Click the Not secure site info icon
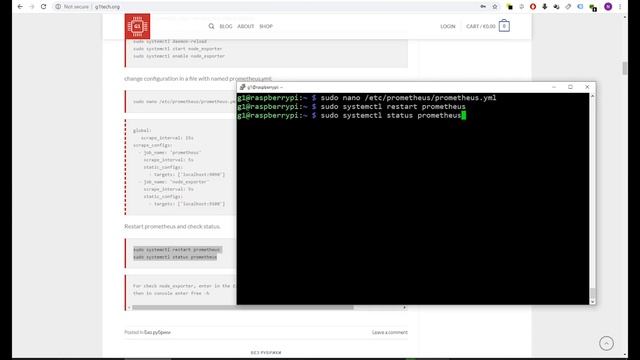Screen dimensions: 640x360 pos(58,7)
